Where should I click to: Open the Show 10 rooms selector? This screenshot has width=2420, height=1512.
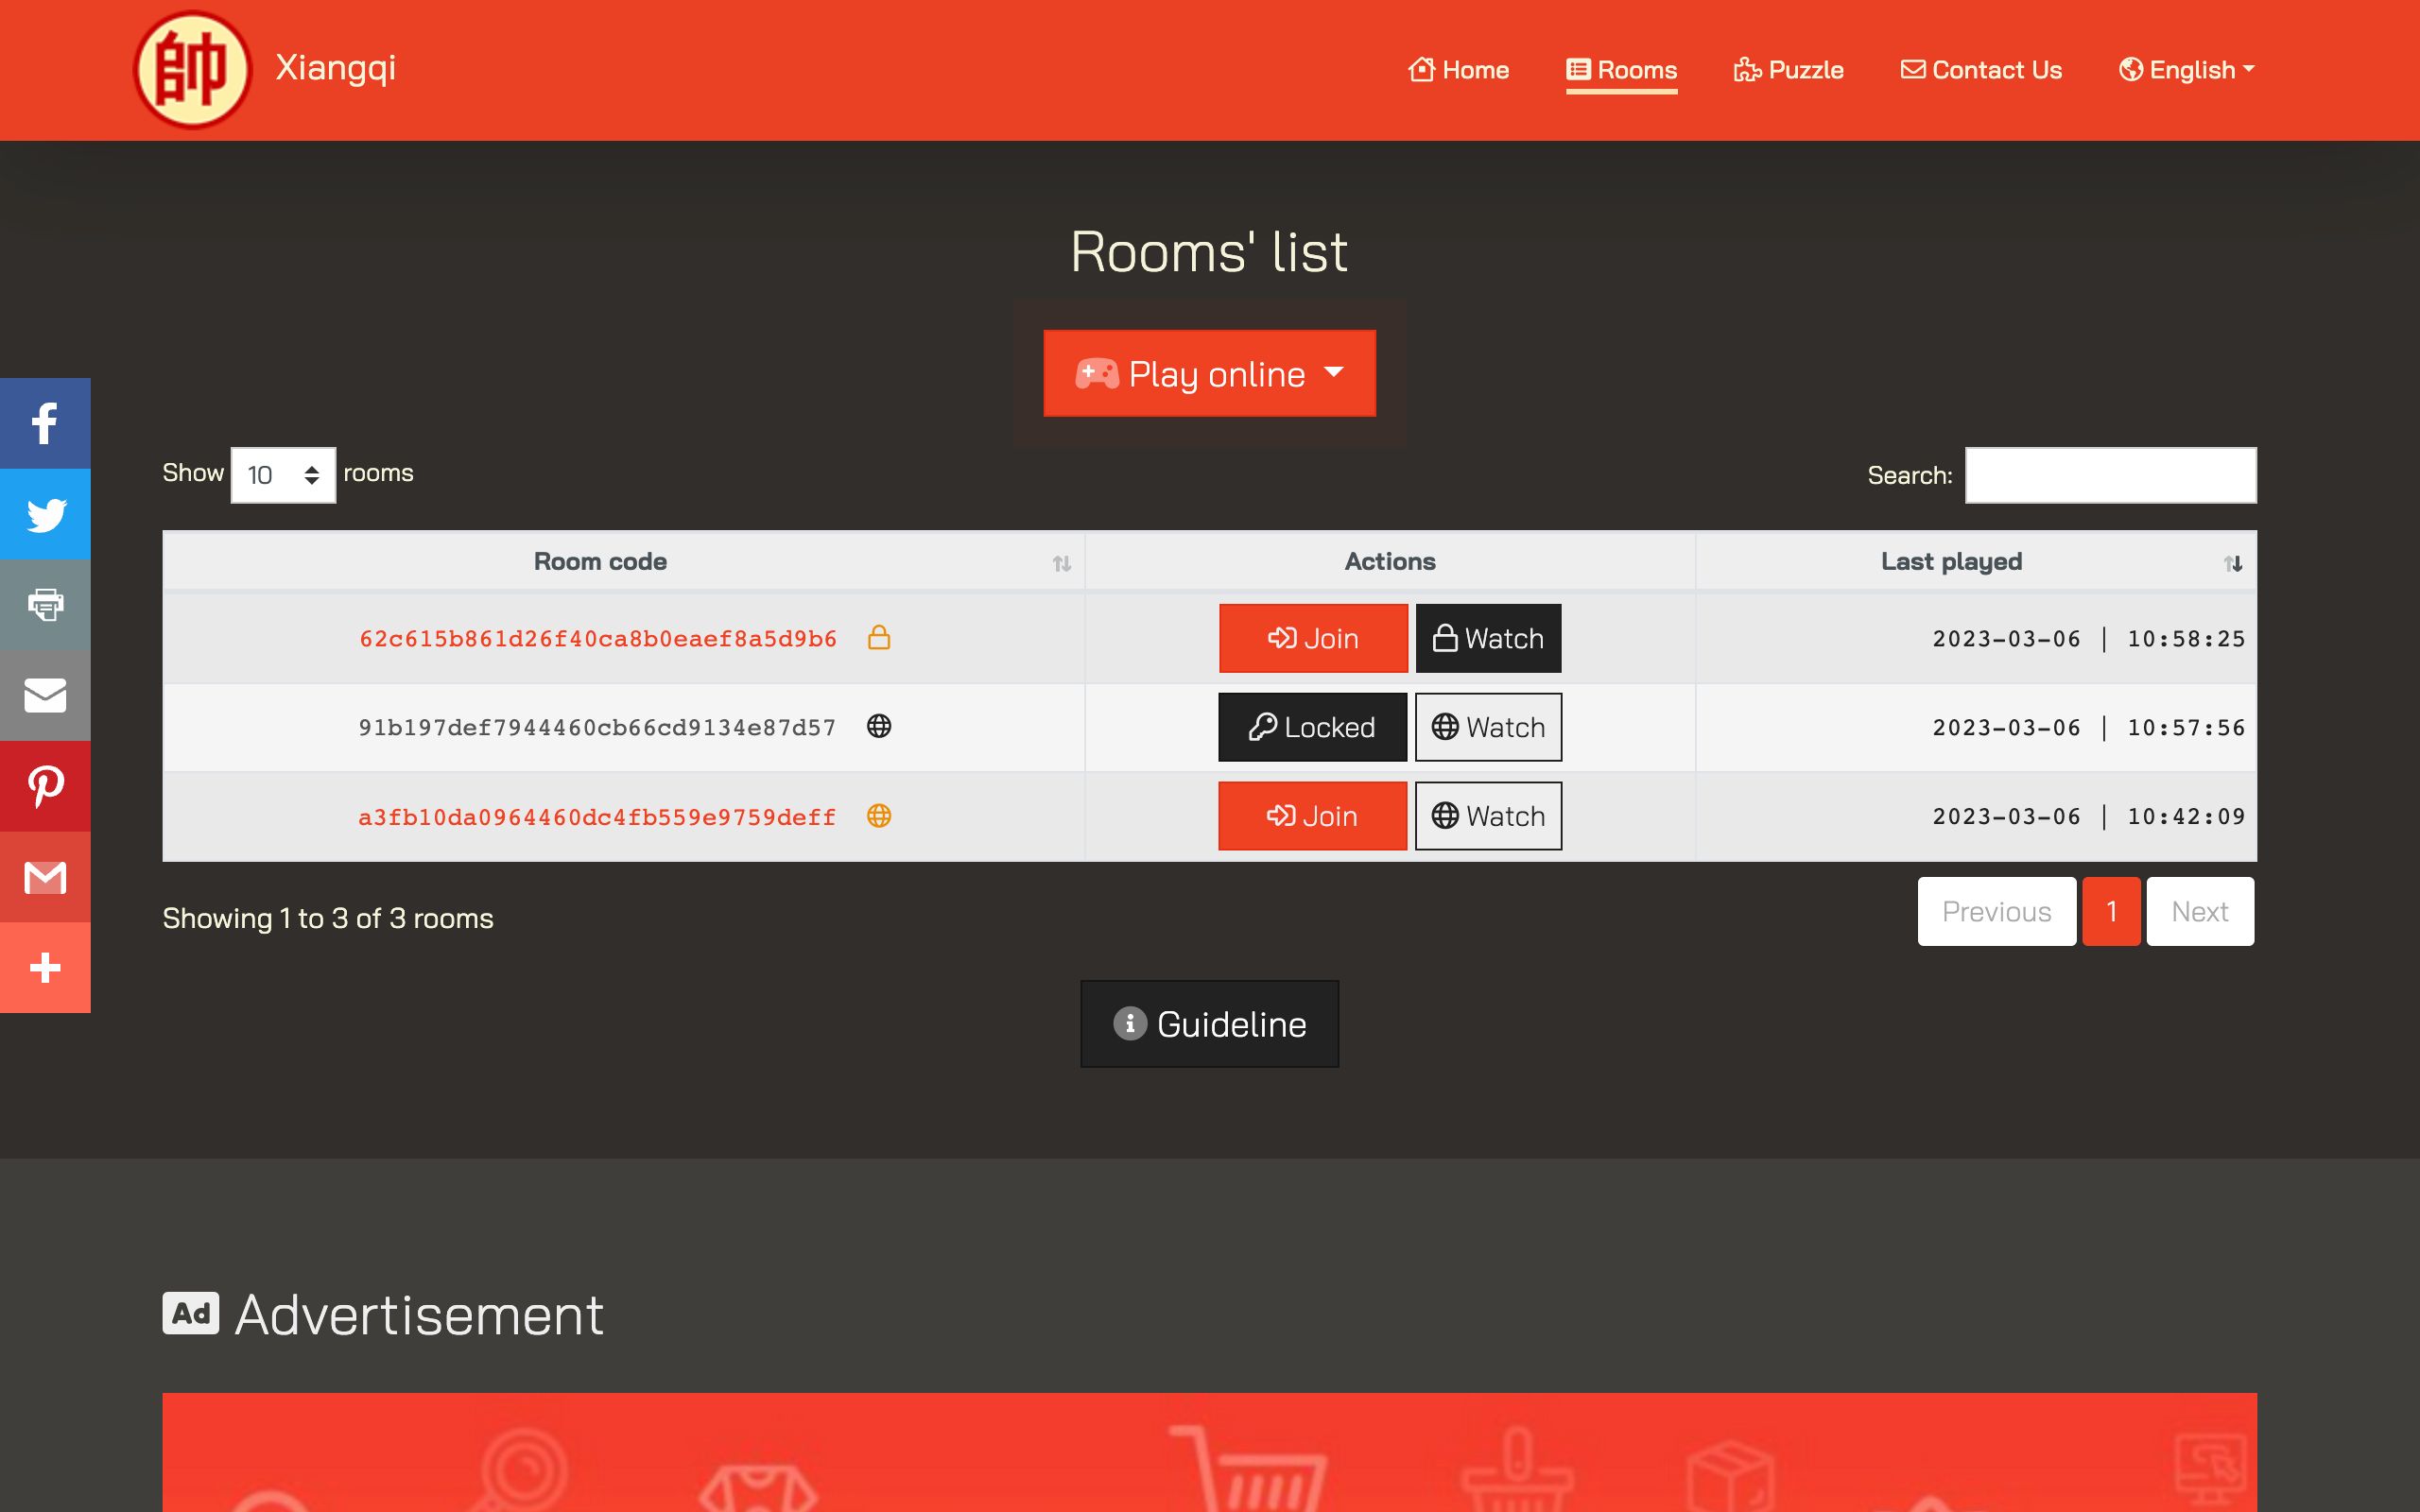click(283, 475)
